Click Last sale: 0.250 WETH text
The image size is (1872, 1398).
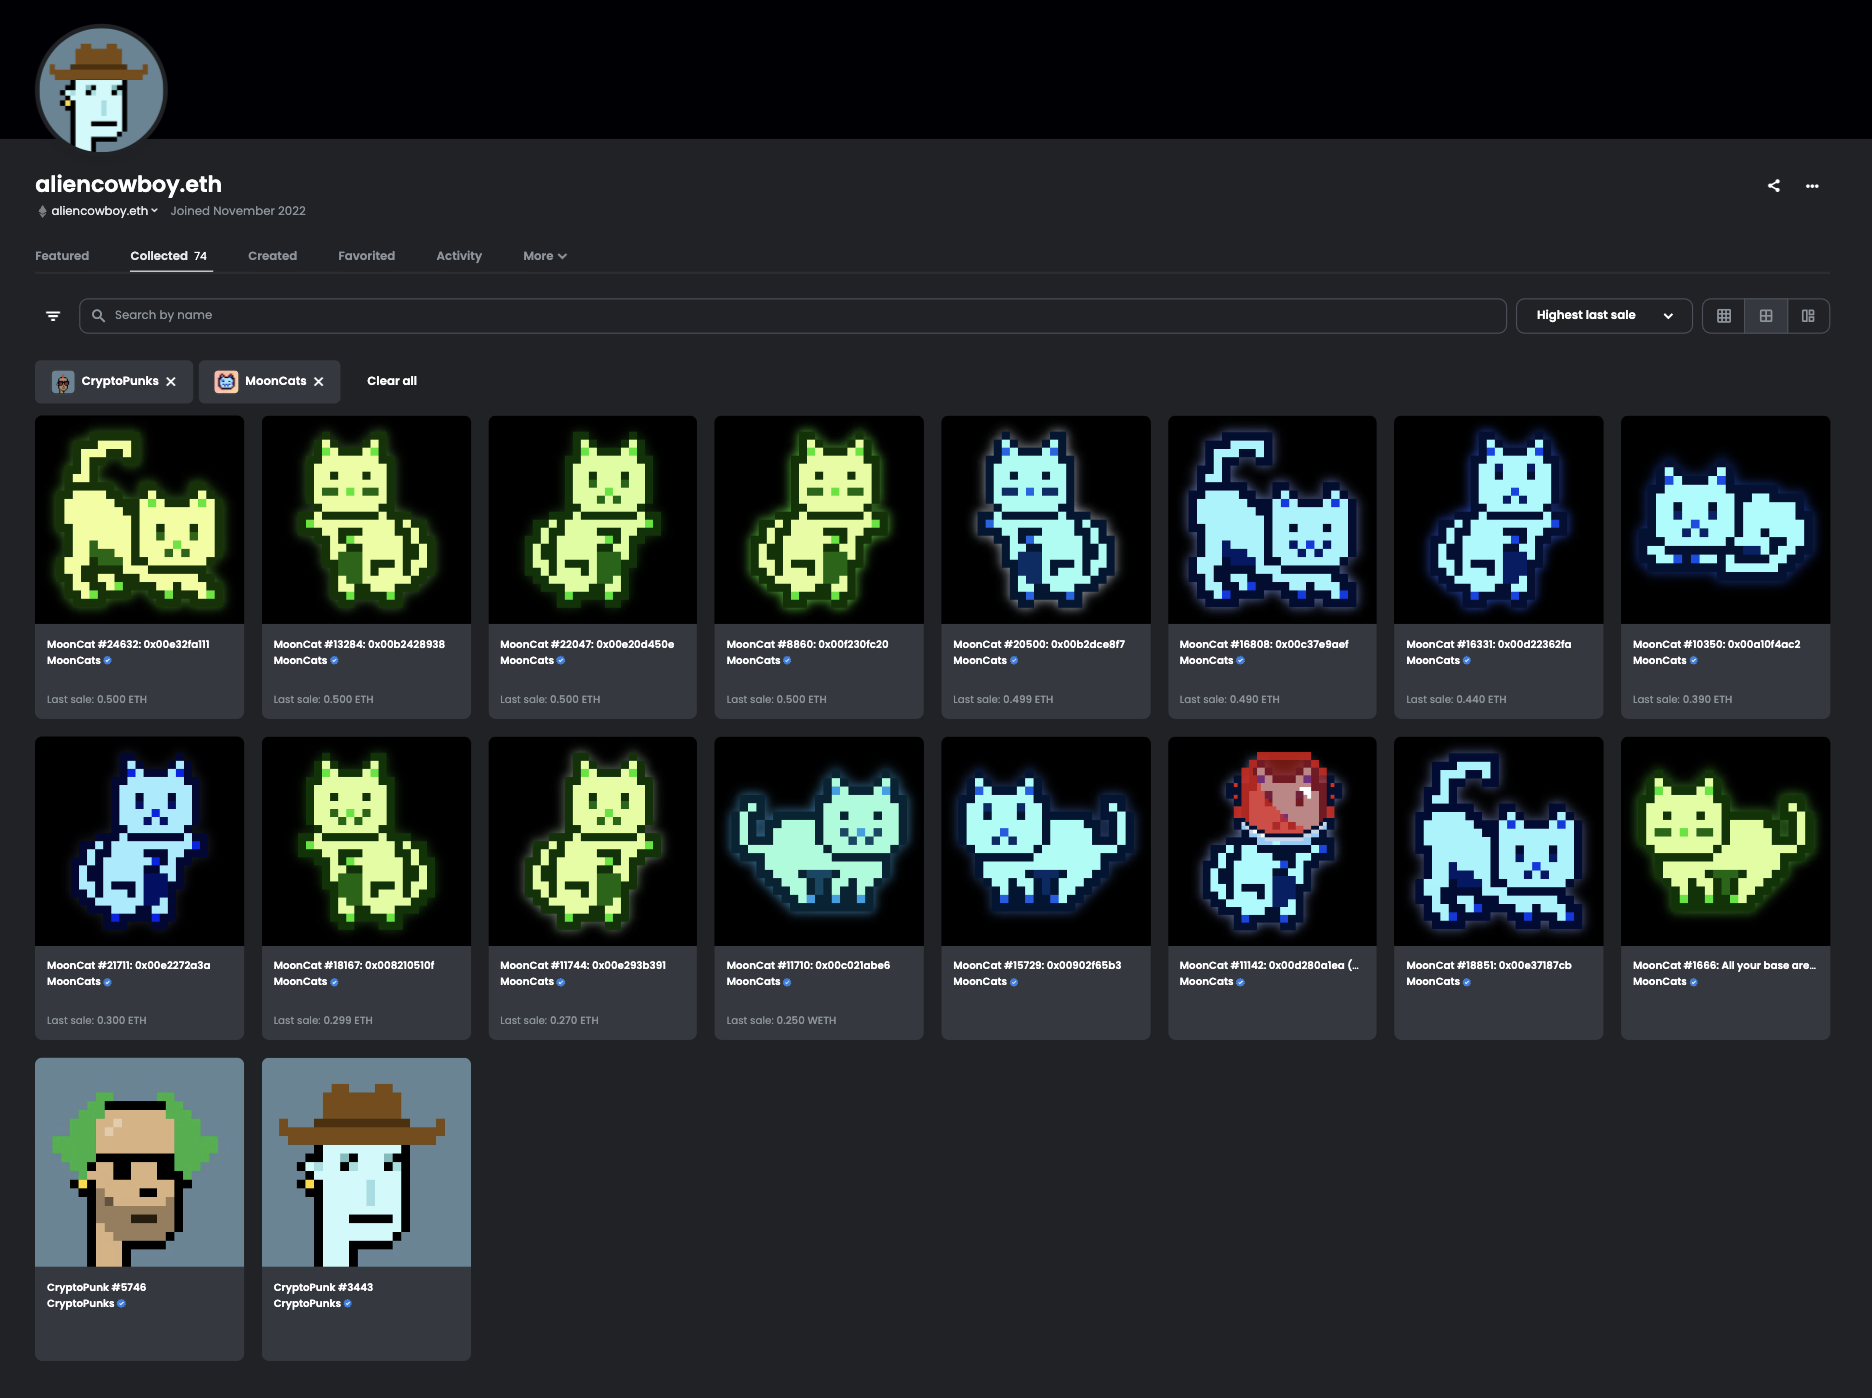click(781, 1021)
